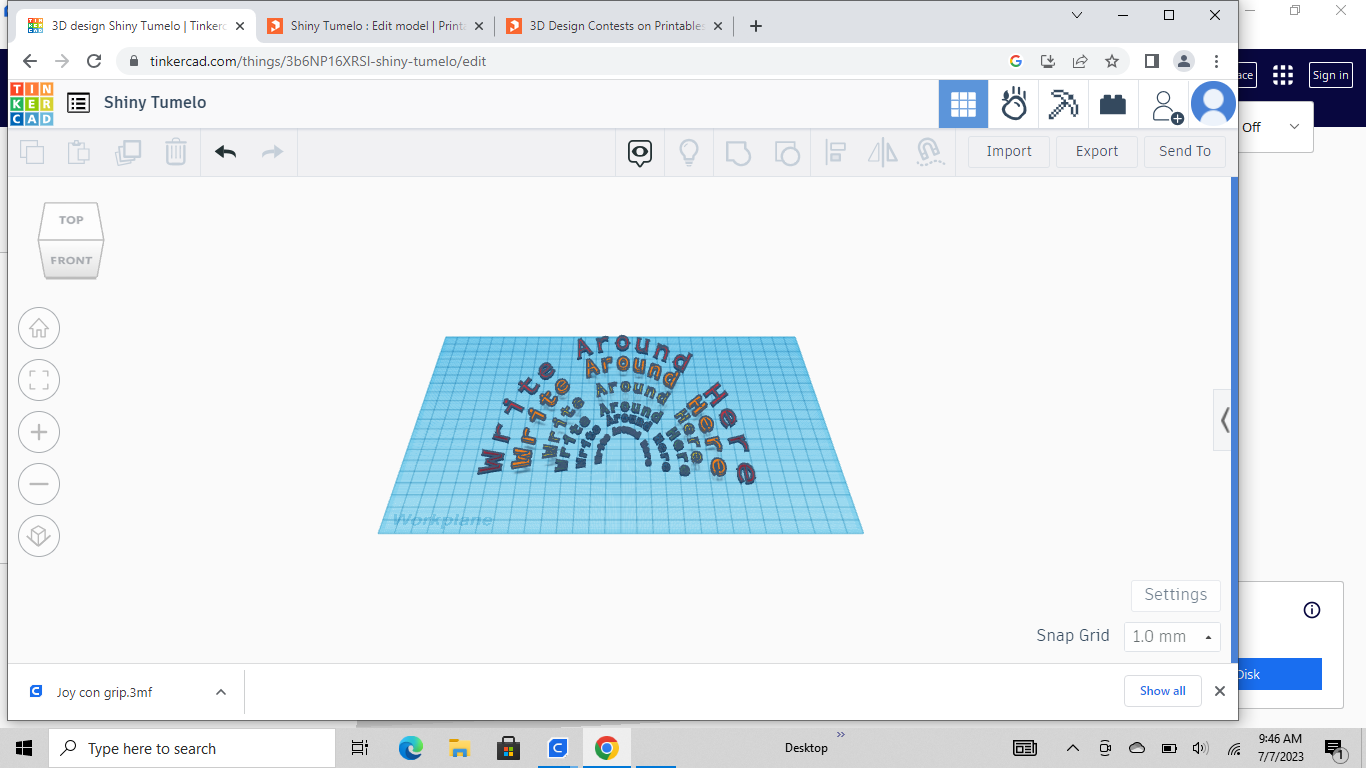Click the Copy tool icon
The width and height of the screenshot is (1366, 768).
click(x=33, y=152)
